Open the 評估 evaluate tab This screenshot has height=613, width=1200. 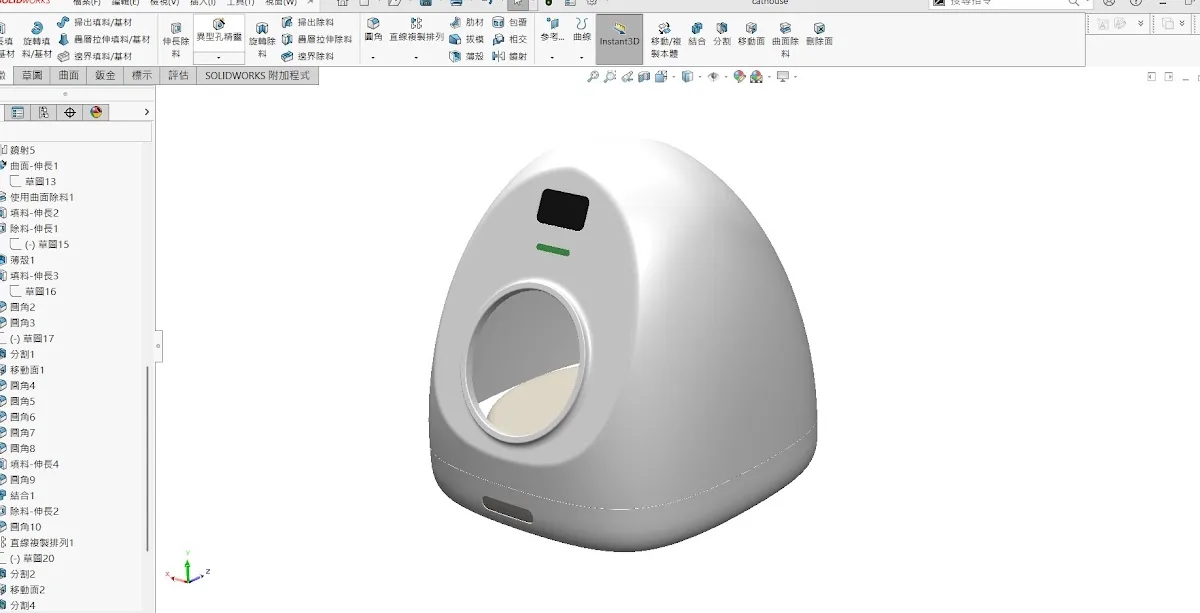178,75
